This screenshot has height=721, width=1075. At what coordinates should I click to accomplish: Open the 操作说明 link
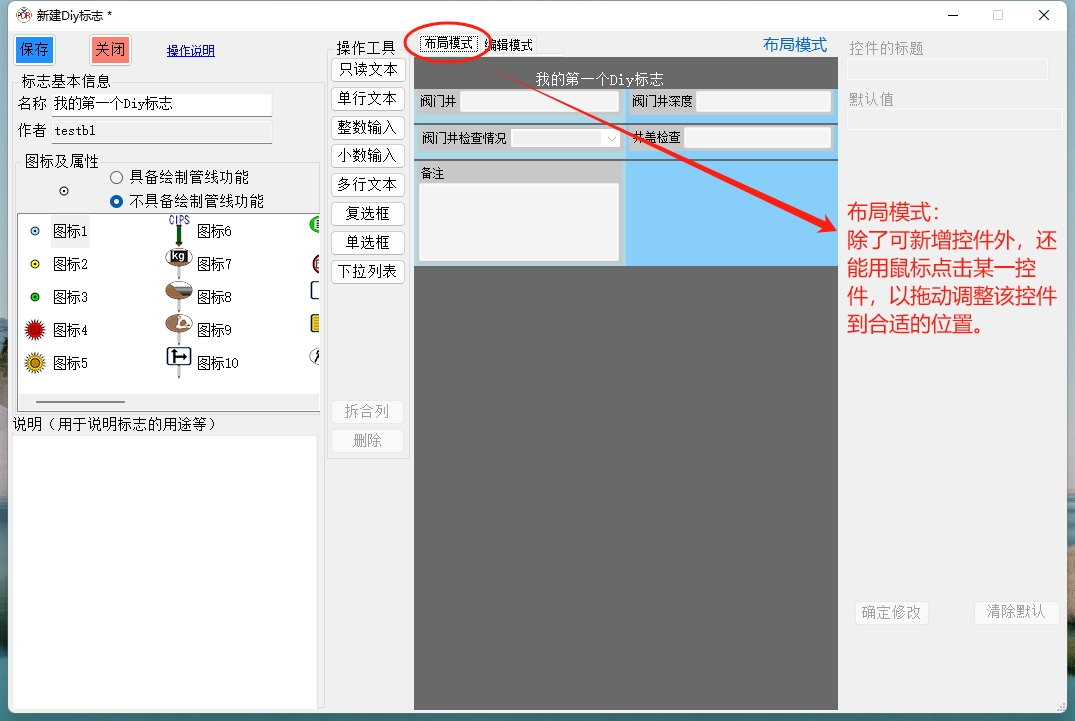[190, 51]
